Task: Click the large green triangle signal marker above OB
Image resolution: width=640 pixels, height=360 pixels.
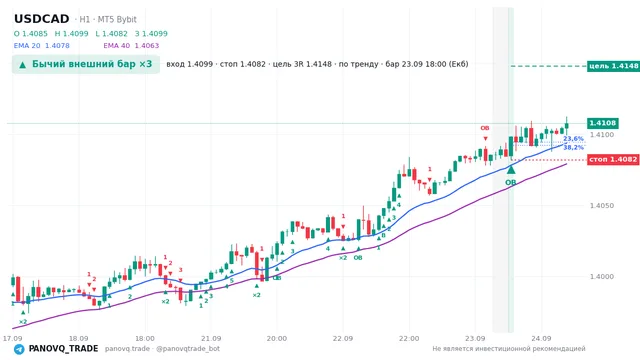Action: point(511,169)
